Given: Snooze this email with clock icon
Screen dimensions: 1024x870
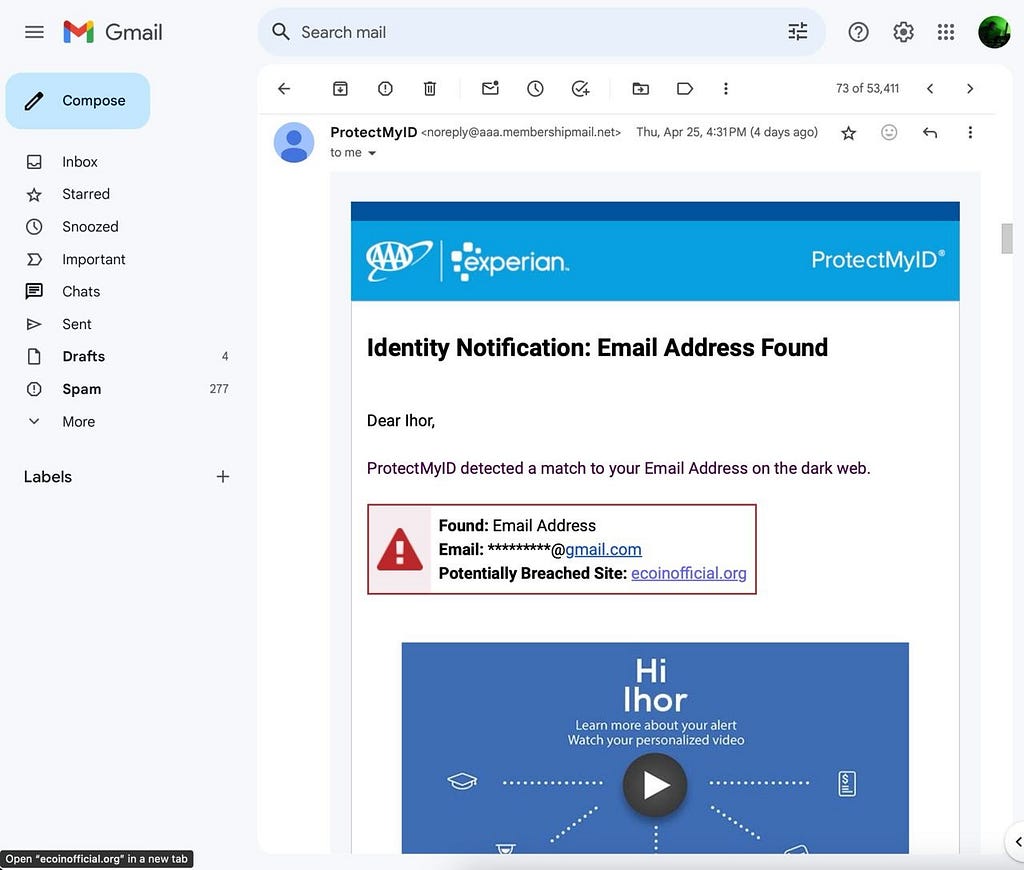Looking at the screenshot, I should pyautogui.click(x=535, y=89).
